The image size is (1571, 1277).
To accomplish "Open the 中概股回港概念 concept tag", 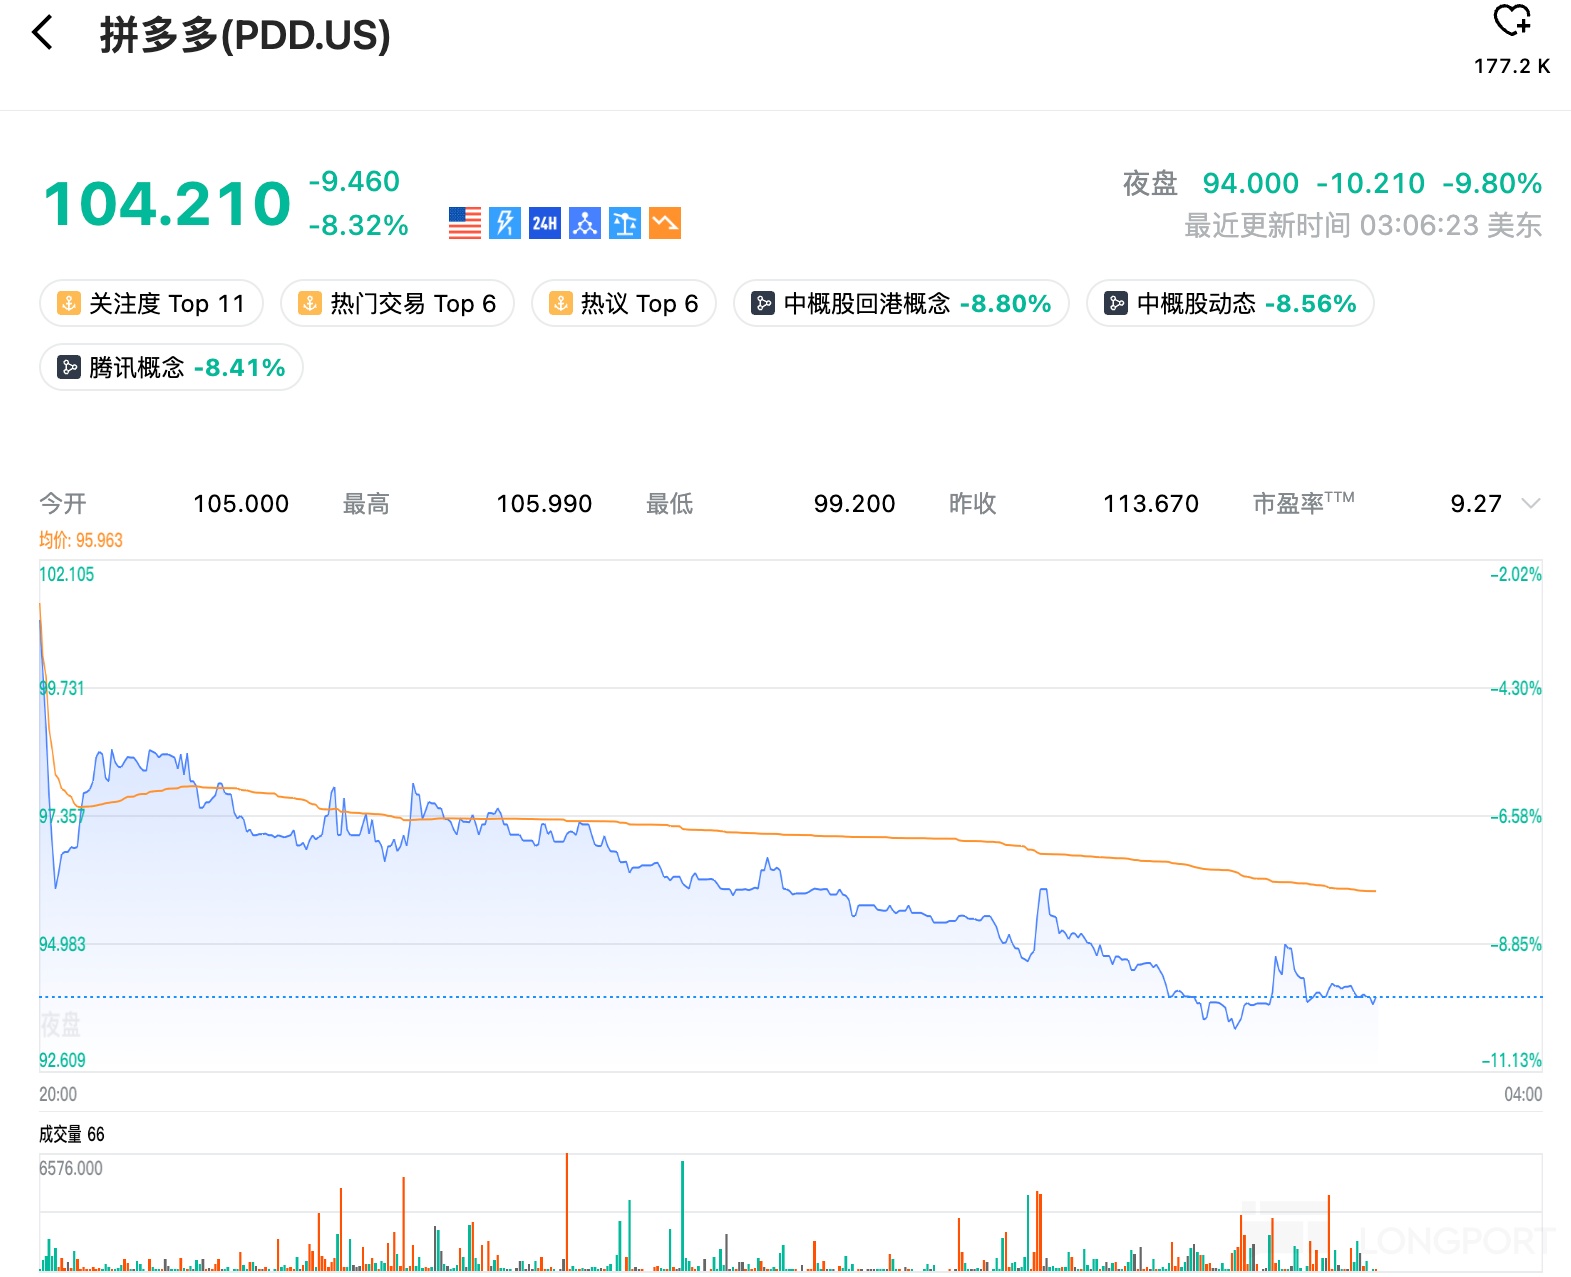I will (901, 304).
